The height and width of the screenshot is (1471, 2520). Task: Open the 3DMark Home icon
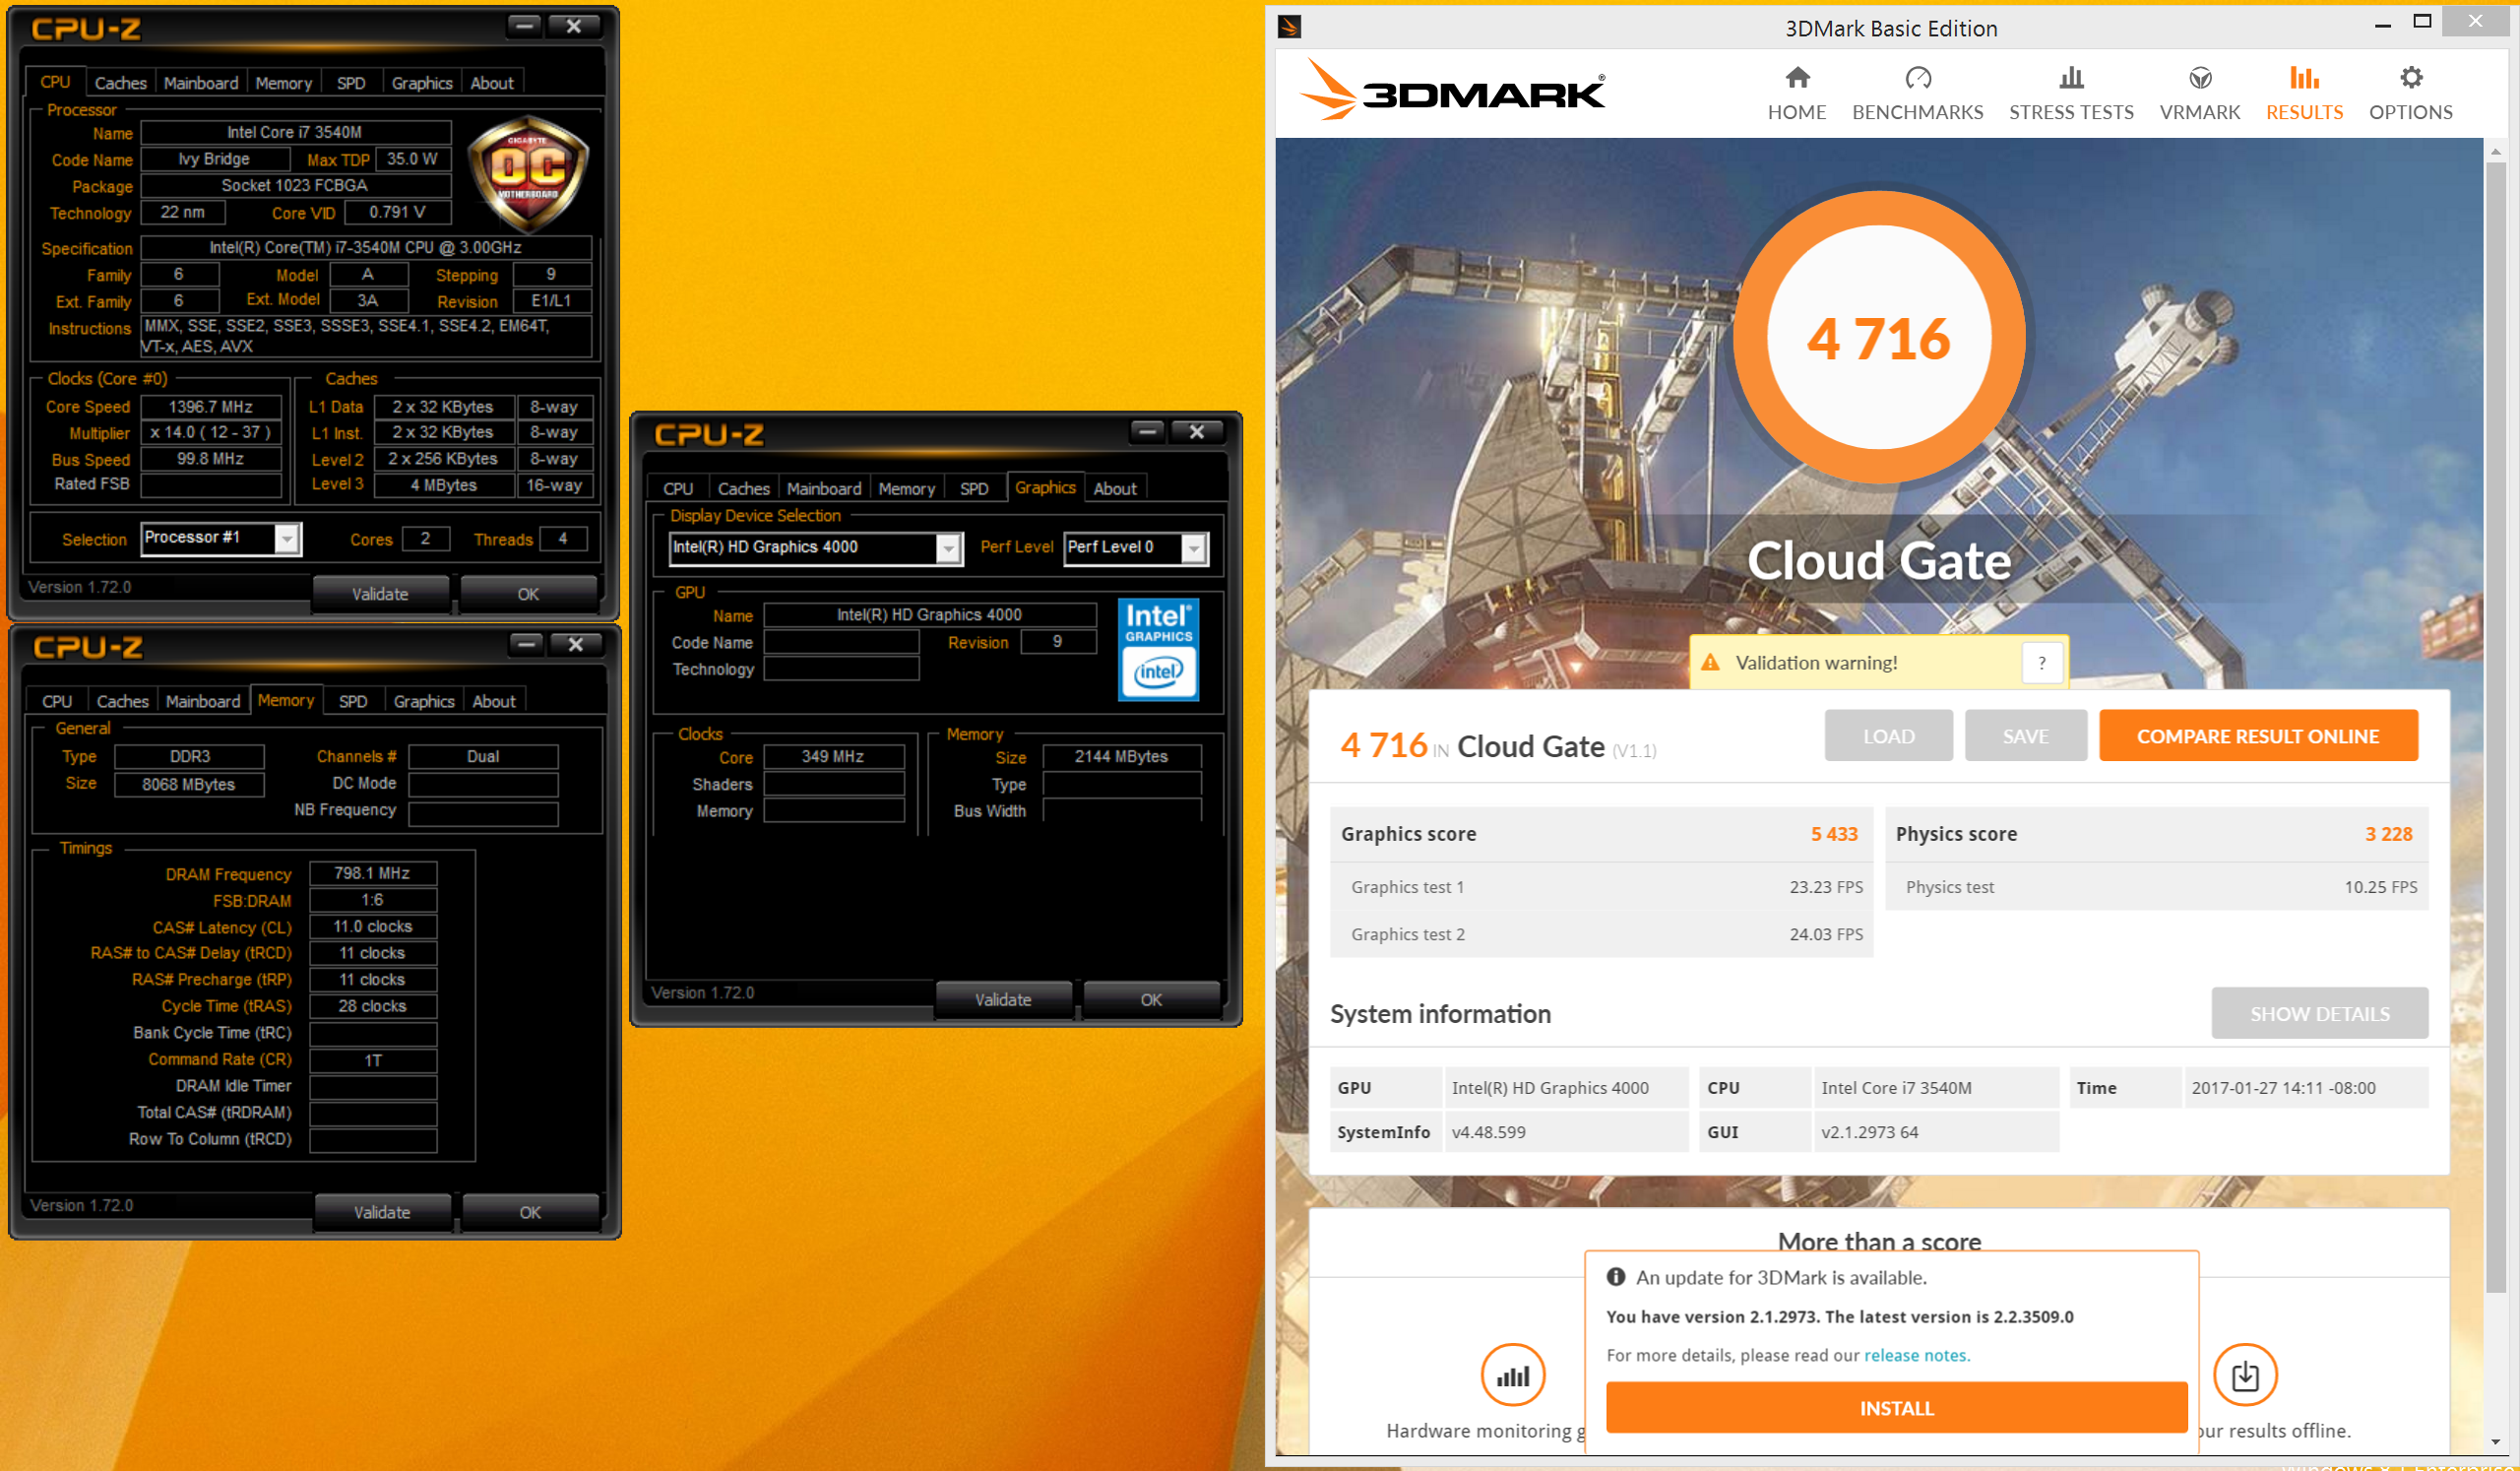1797,77
